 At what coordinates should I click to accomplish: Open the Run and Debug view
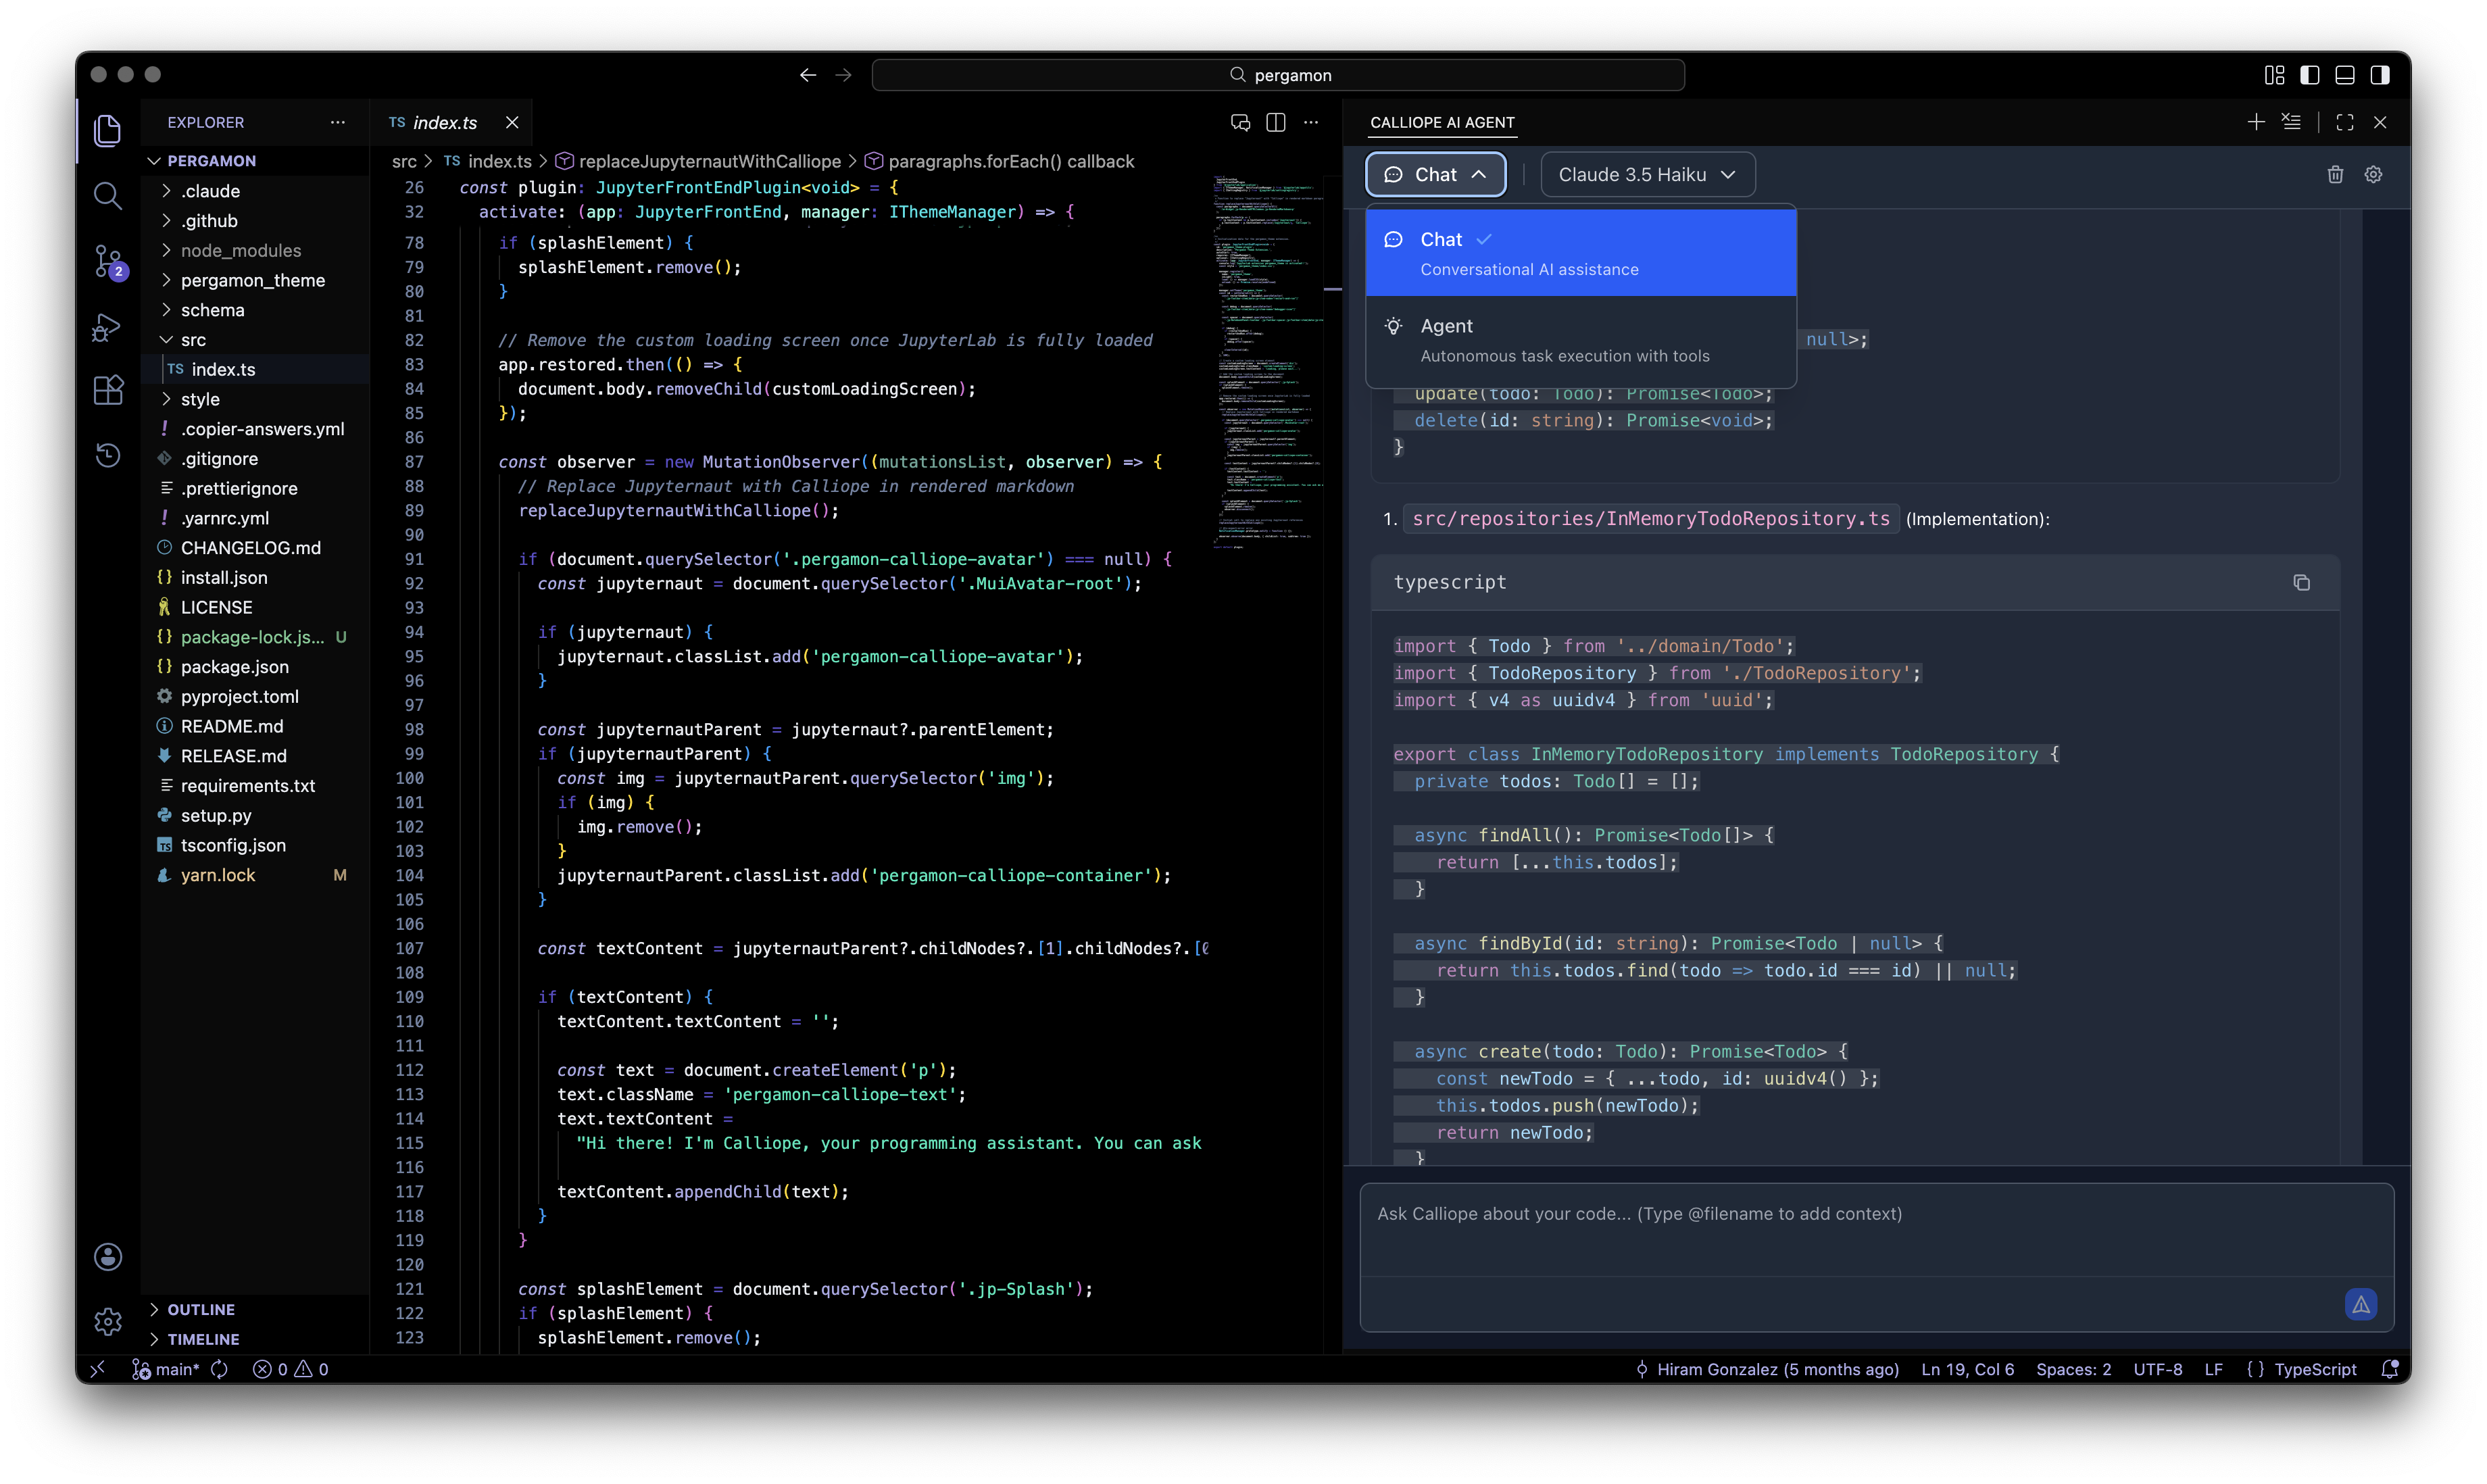point(108,328)
